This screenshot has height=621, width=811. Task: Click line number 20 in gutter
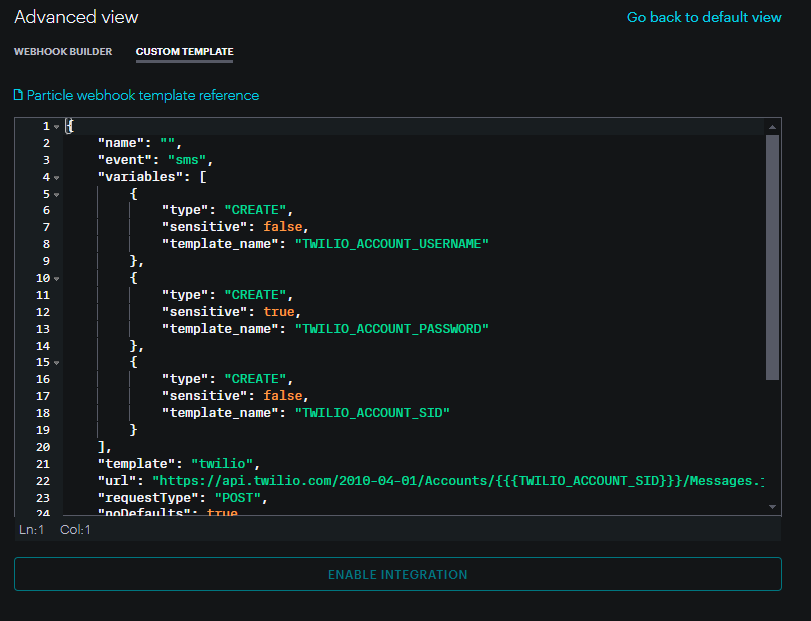pyautogui.click(x=43, y=447)
